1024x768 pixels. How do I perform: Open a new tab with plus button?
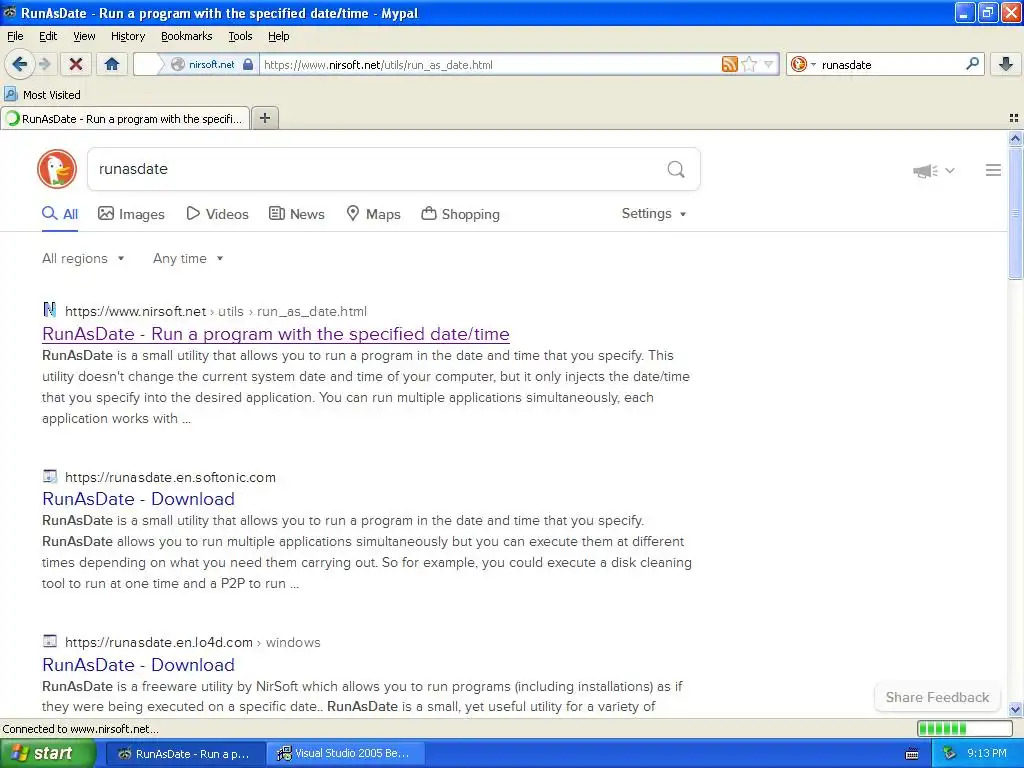coord(264,118)
